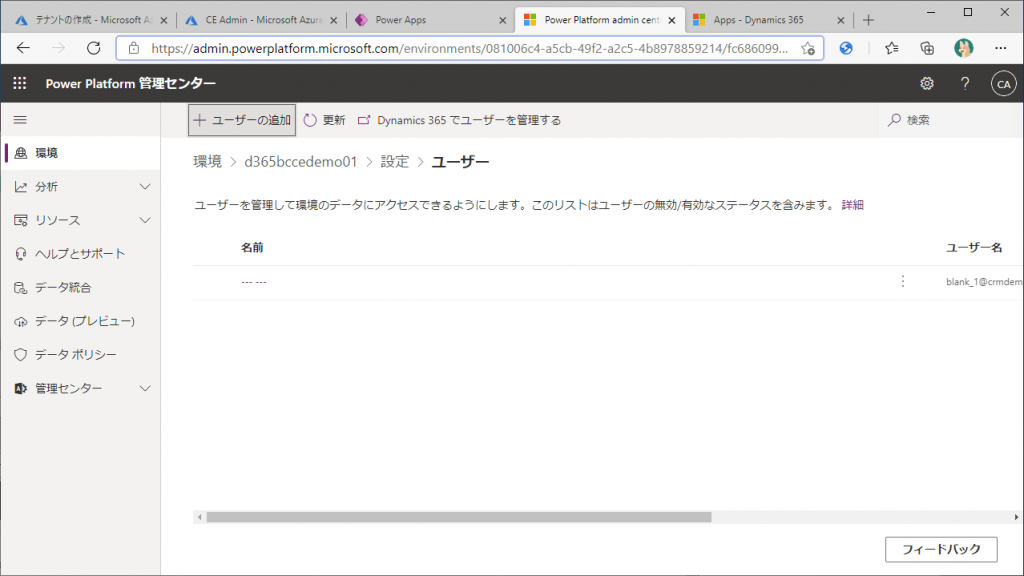Click the browser back arrow
The image size is (1024, 576).
[x=24, y=48]
